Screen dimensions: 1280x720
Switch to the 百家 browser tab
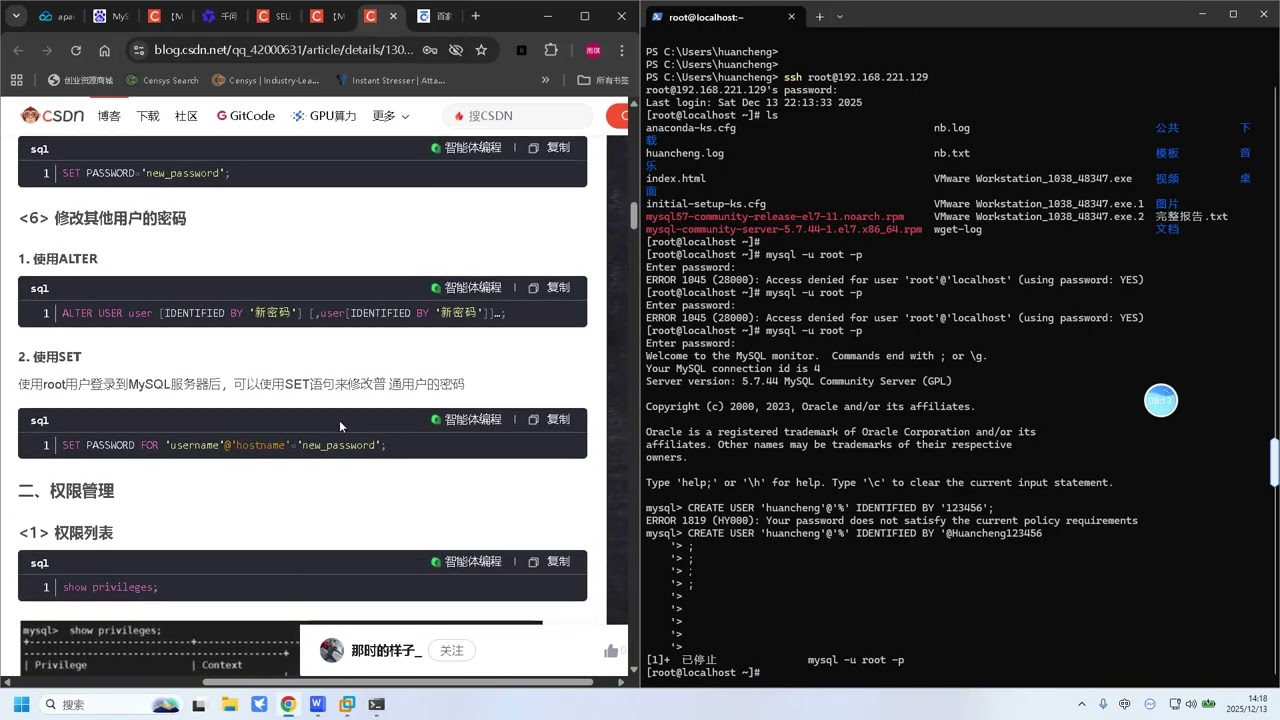(x=437, y=16)
